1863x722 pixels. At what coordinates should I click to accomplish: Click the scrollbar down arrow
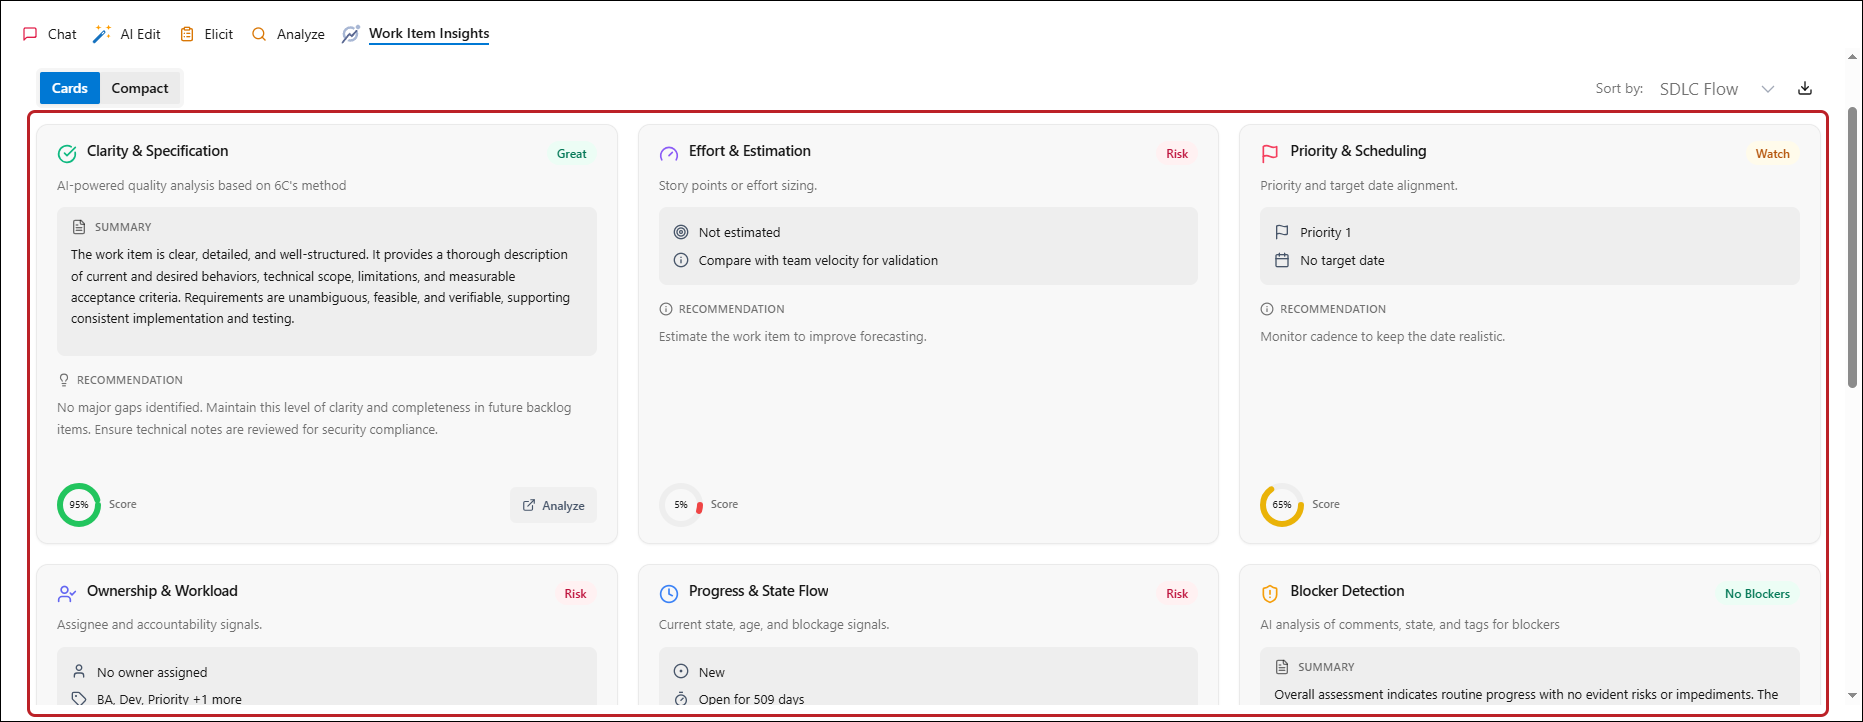coord(1853,695)
